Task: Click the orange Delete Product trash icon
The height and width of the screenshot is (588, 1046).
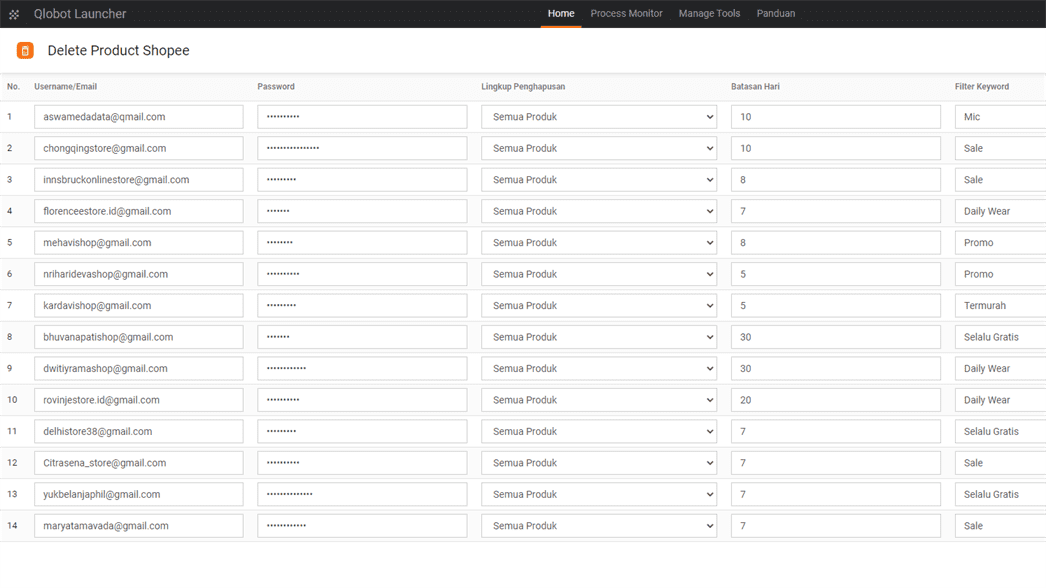Action: tap(25, 51)
